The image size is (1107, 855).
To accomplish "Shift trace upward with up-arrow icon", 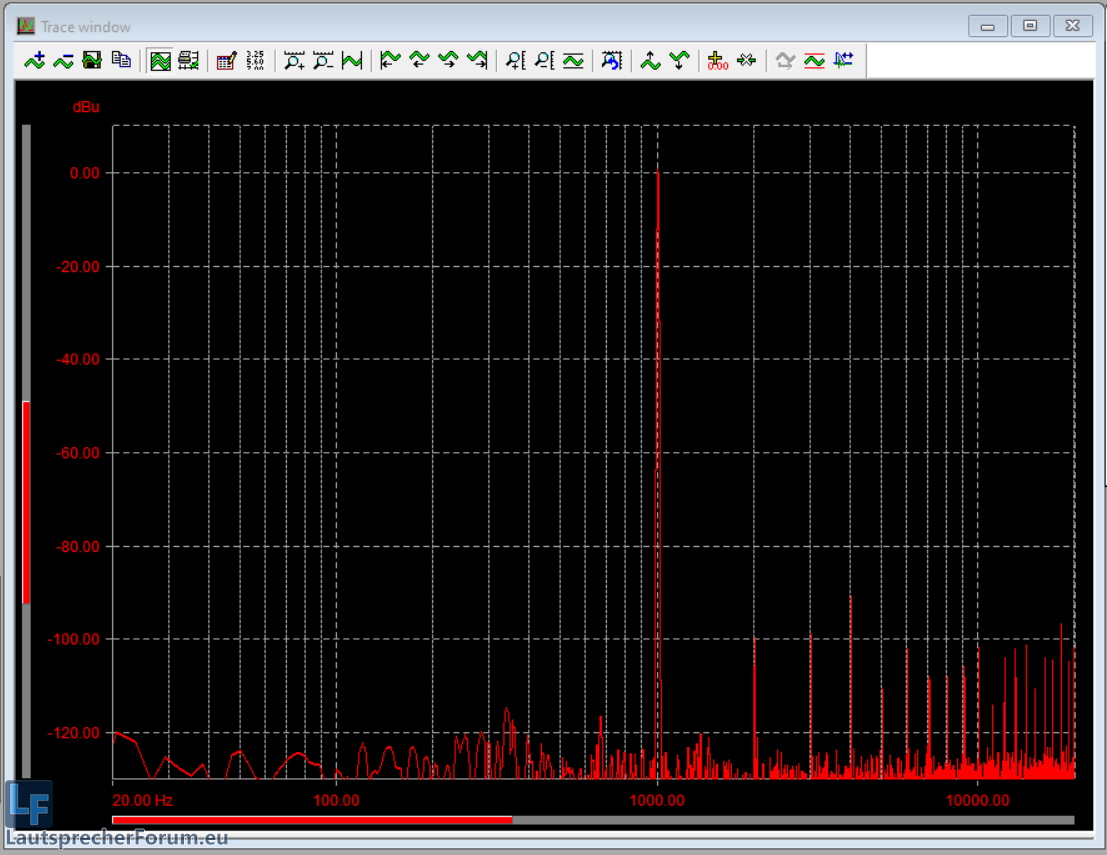I will pyautogui.click(x=650, y=61).
